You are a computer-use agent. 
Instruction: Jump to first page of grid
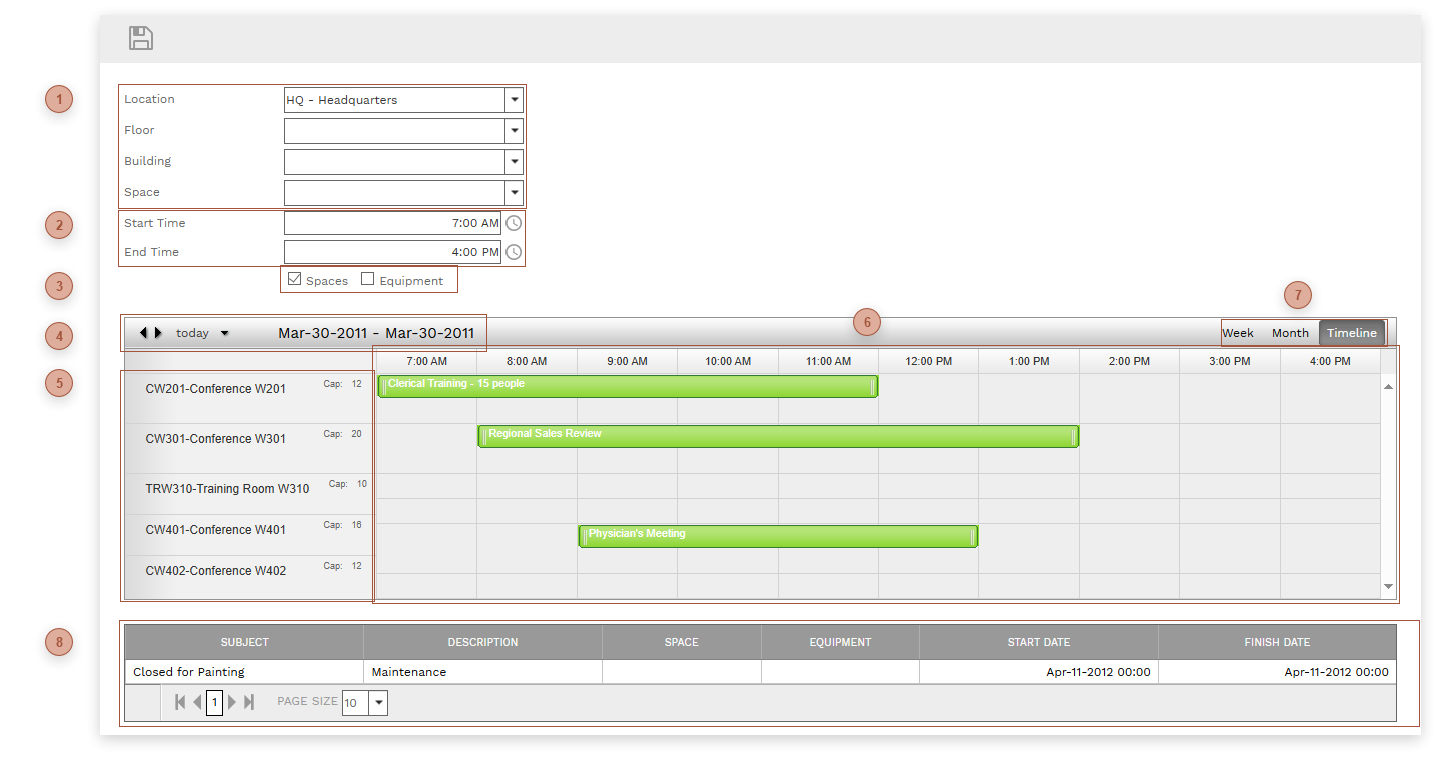click(180, 702)
